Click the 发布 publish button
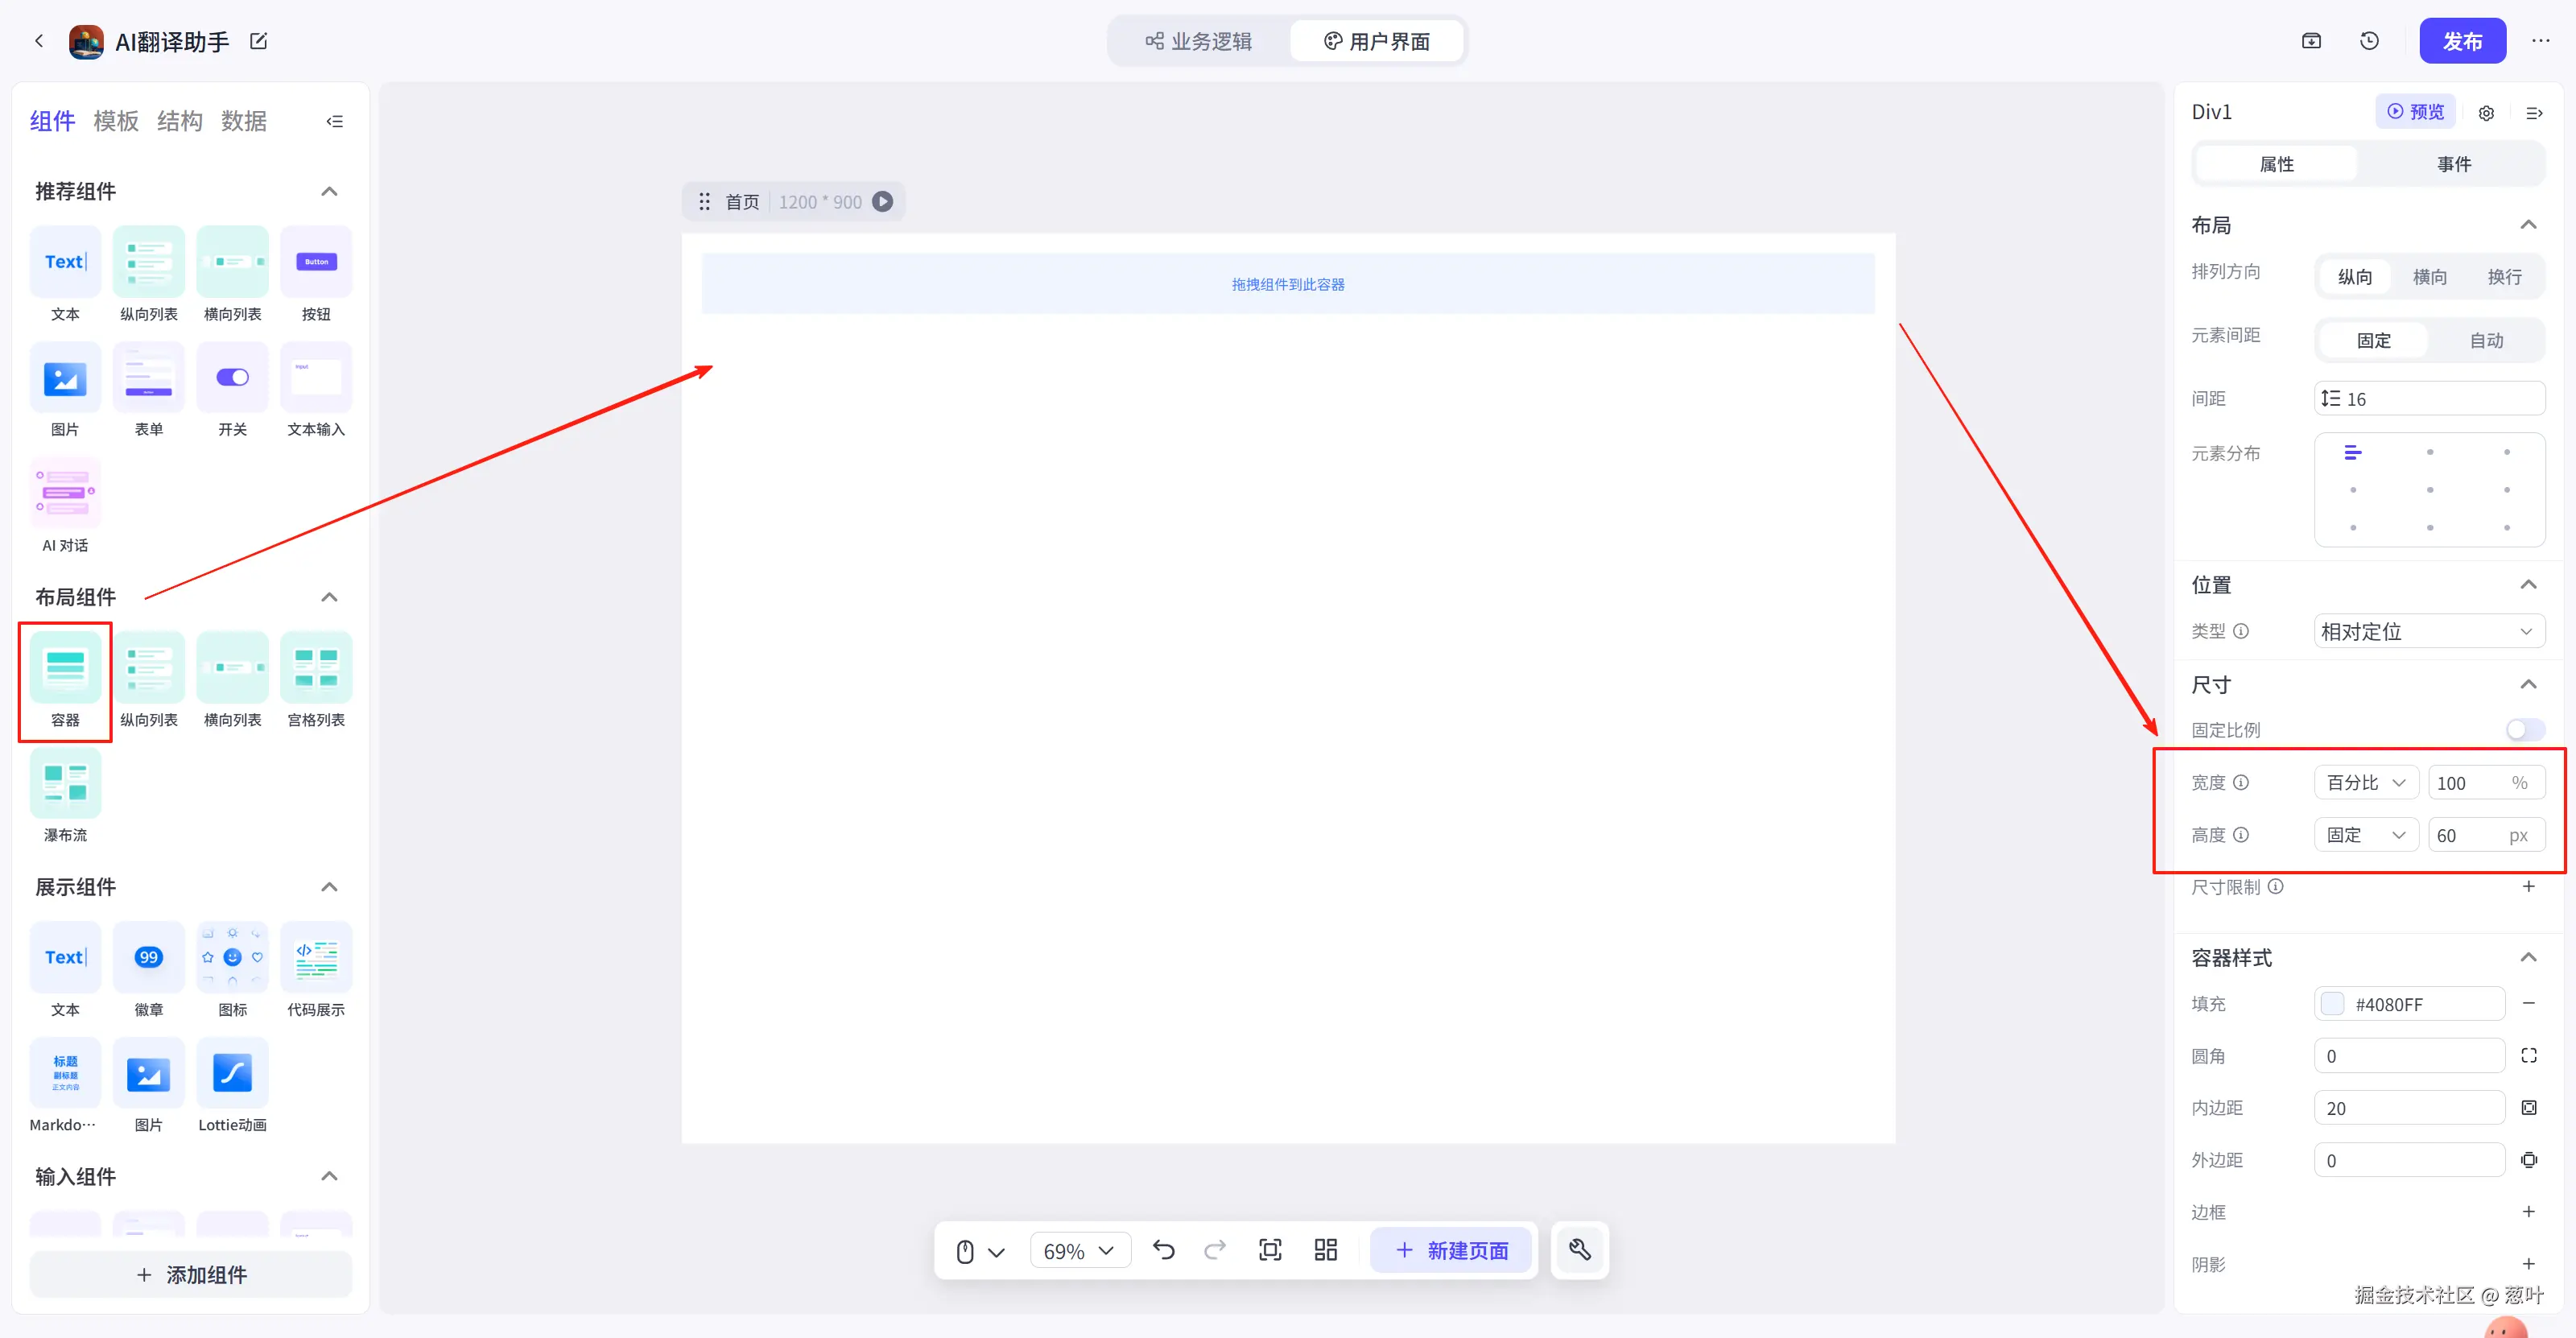2576x1338 pixels. click(2461, 41)
